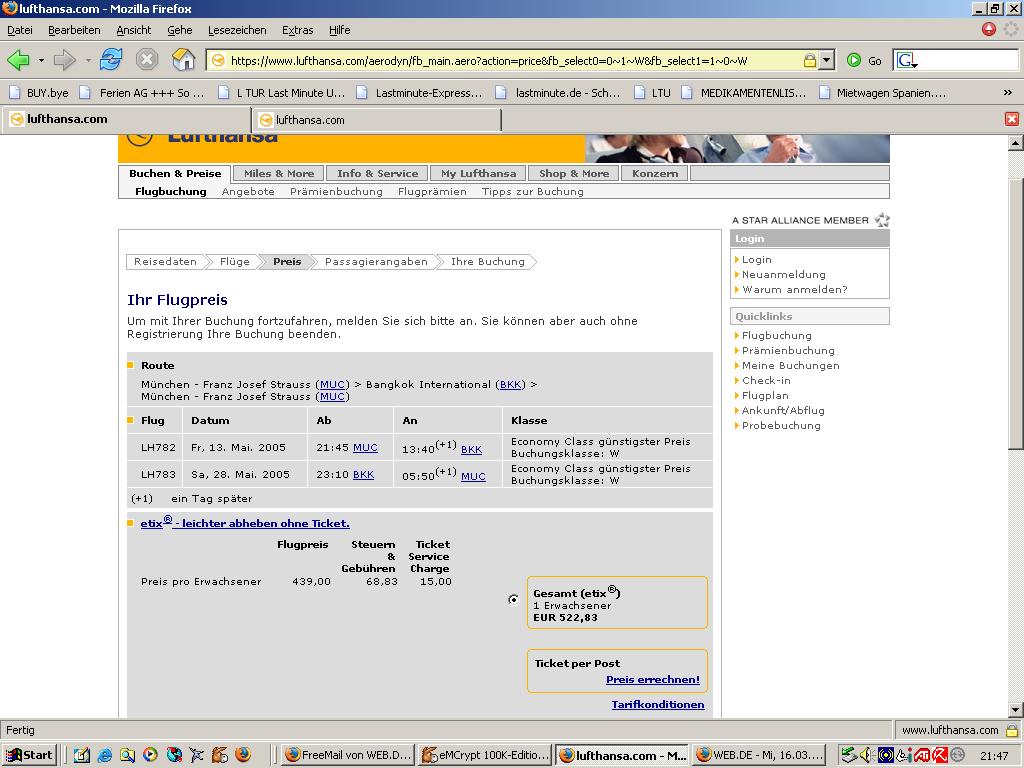Switch to the WEB.DE - Mi, 16.03 taskbar window
Screen dimensions: 1024x768
click(759, 755)
